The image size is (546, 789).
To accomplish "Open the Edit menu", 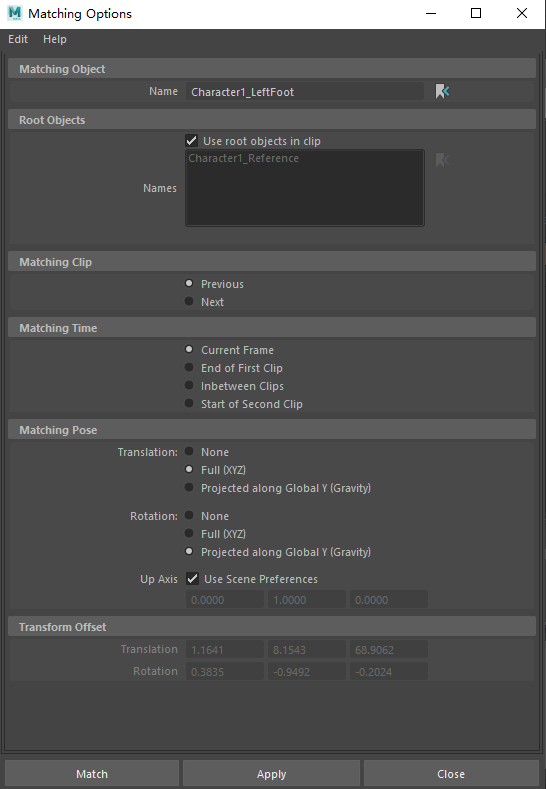I will tap(18, 39).
